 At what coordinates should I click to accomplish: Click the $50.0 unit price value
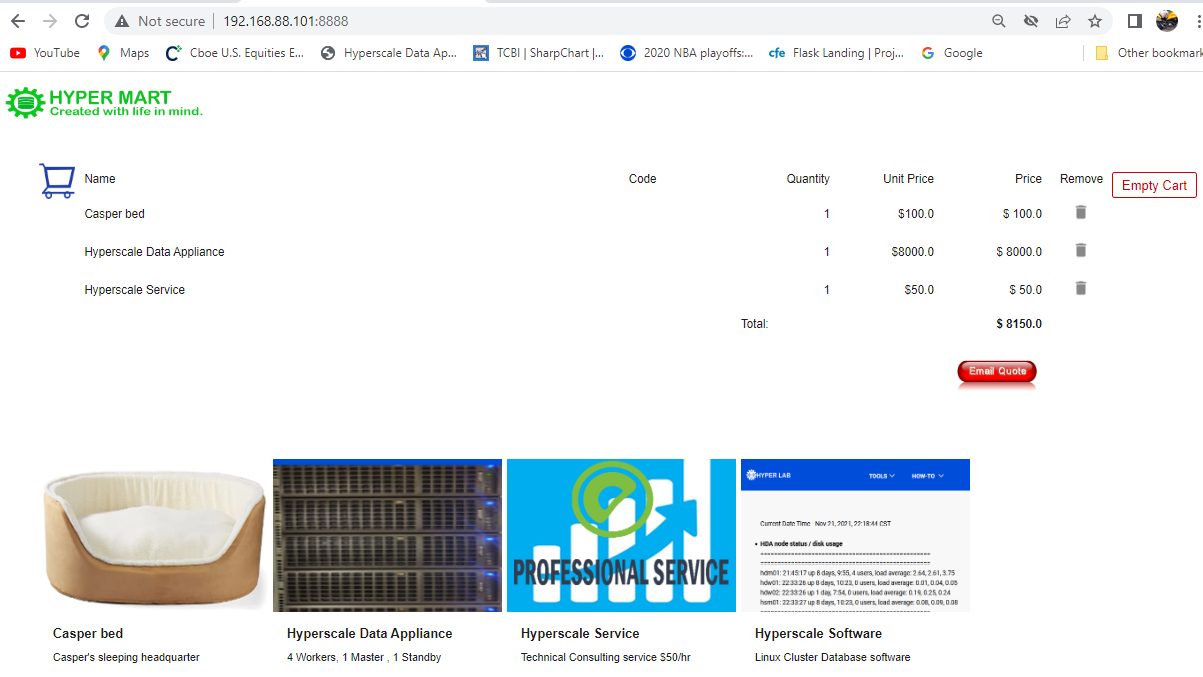pos(919,290)
